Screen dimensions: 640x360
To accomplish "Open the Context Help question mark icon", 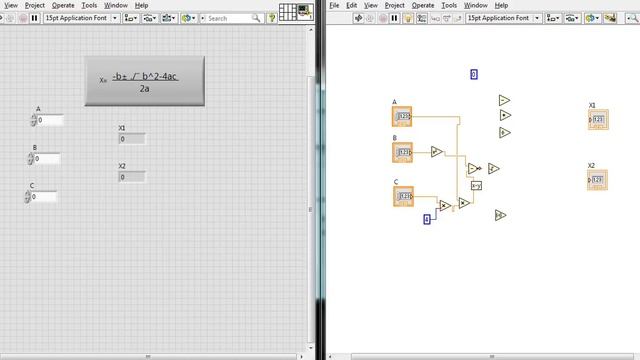I will click(x=272, y=18).
